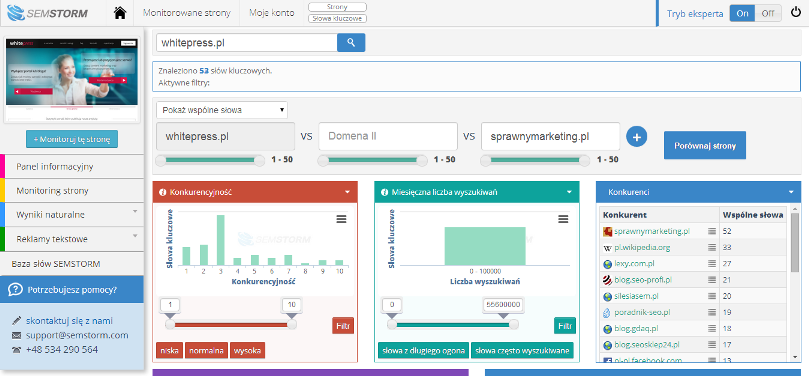Image resolution: width=809 pixels, height=376 pixels.
Task: Click pl.wikipedia.org competitor link
Action: tap(642, 248)
